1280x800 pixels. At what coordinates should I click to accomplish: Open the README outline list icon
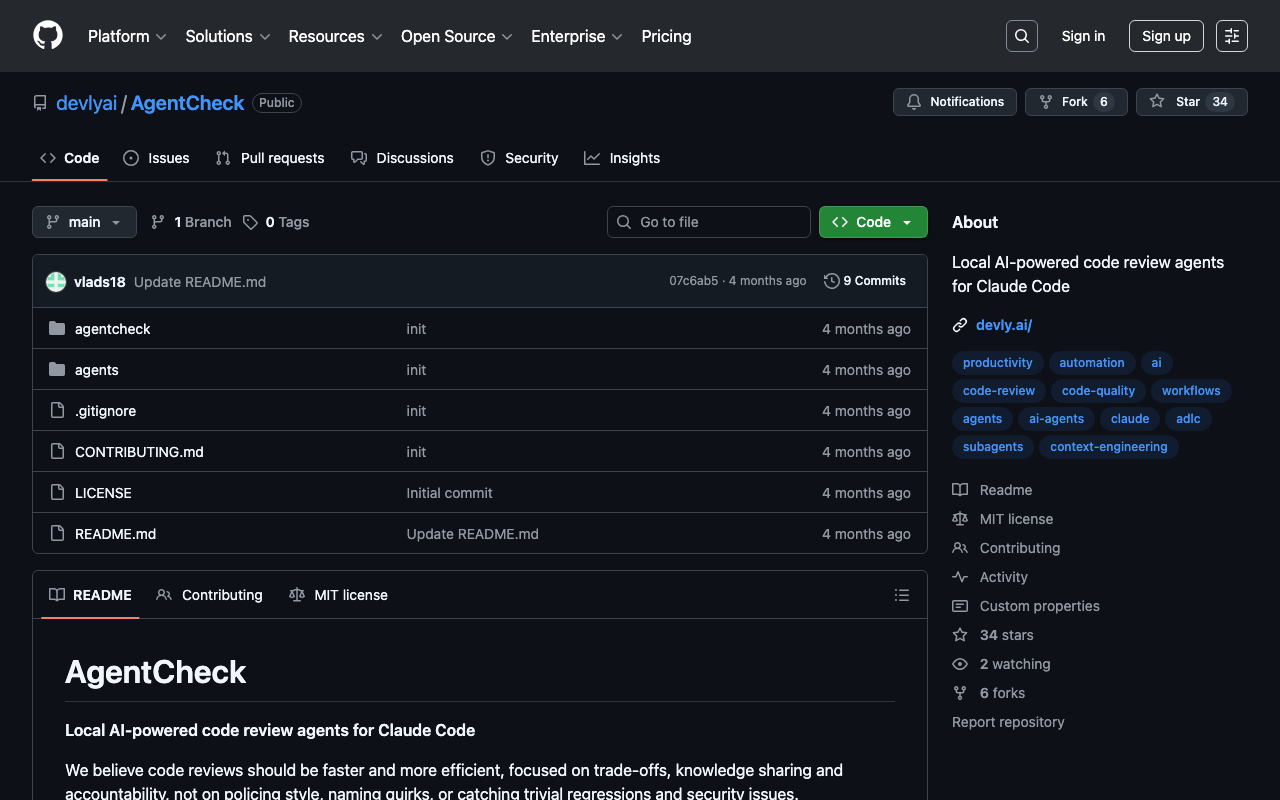[x=901, y=595]
